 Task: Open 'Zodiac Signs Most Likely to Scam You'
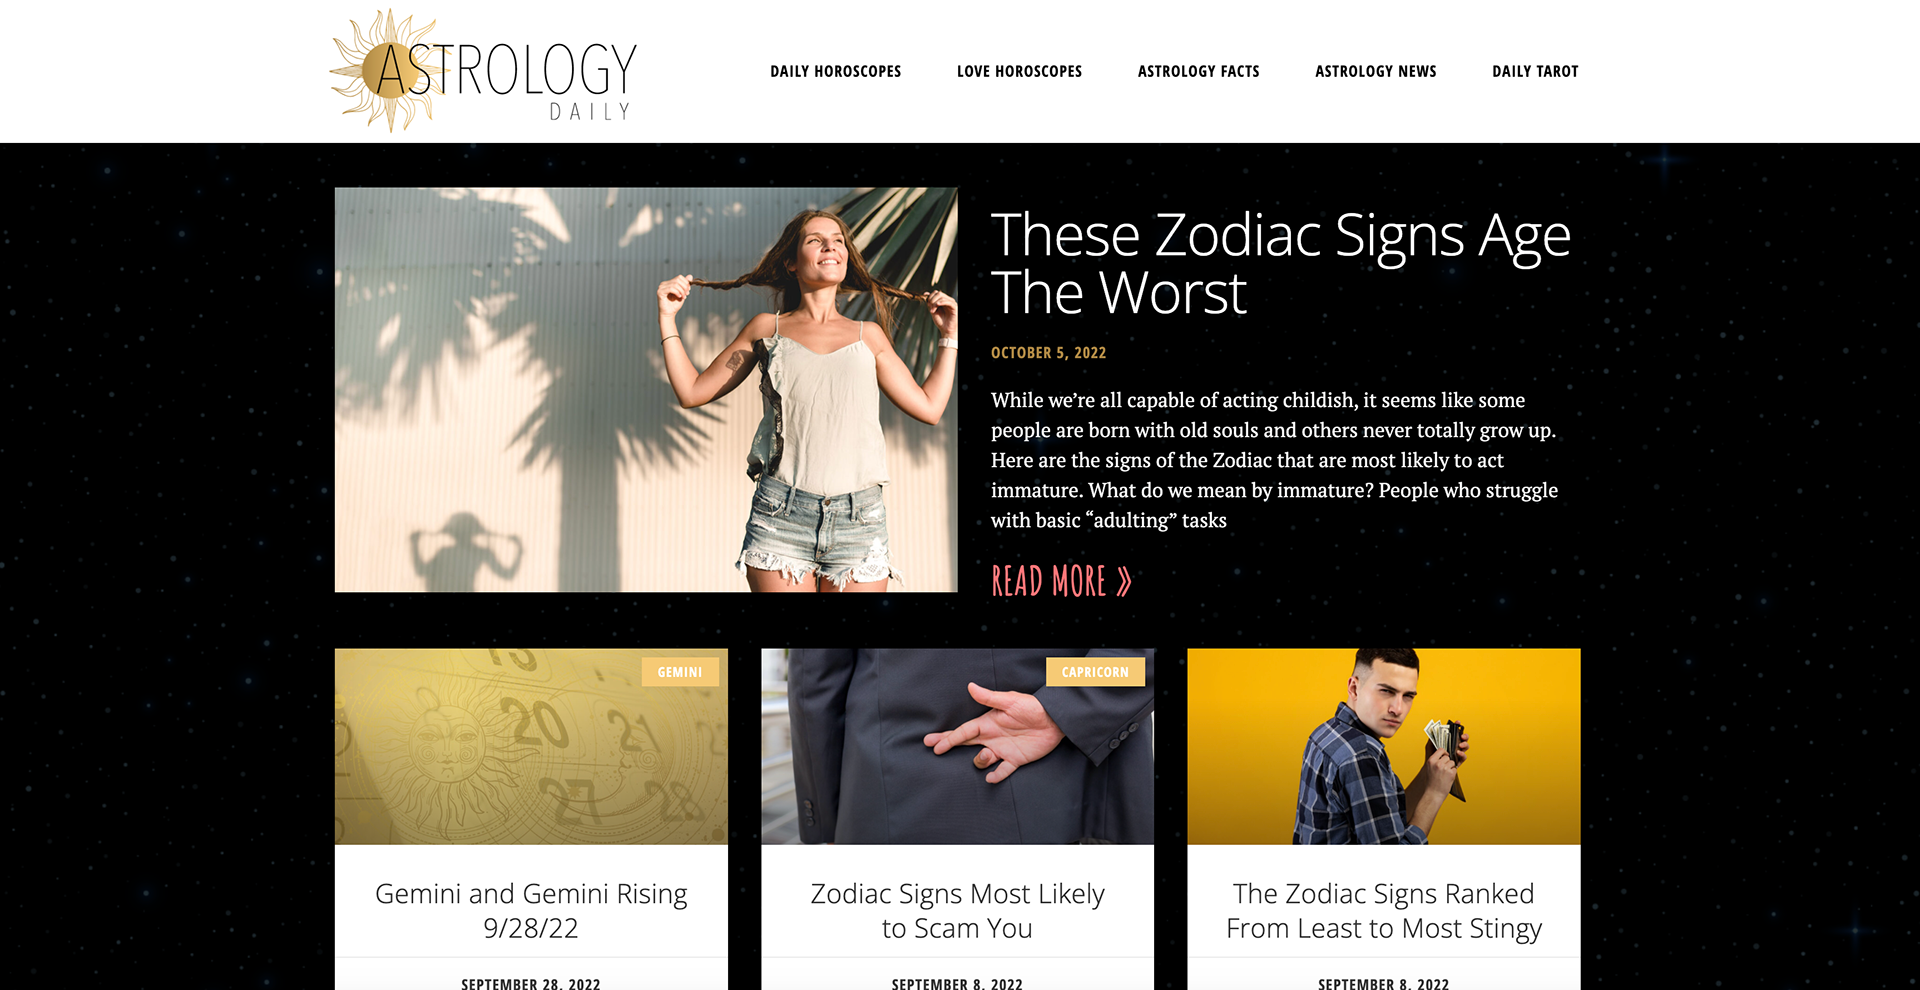click(x=957, y=910)
